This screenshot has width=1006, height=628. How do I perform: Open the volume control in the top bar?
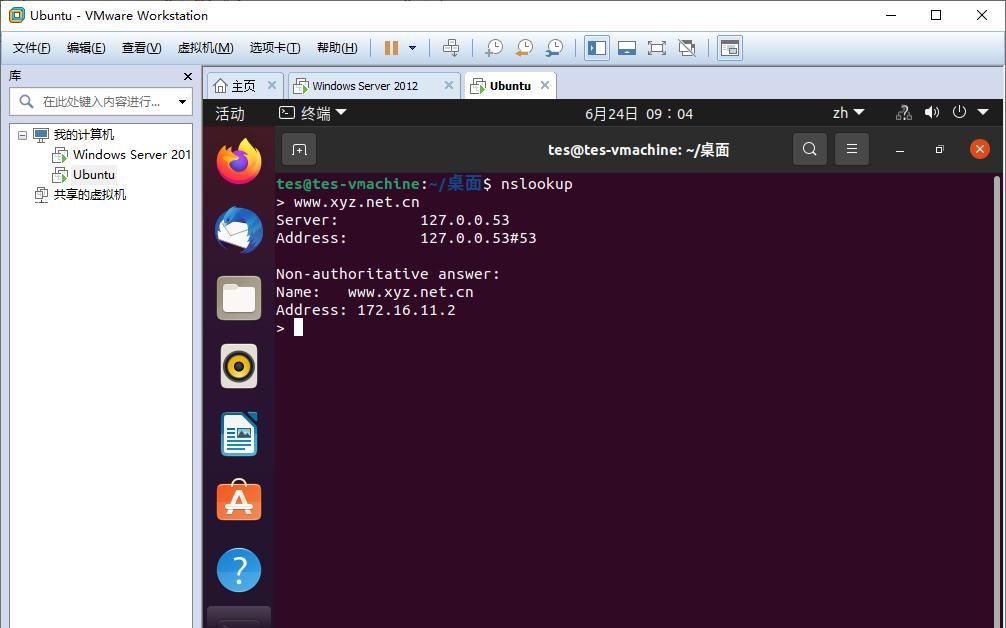click(931, 111)
